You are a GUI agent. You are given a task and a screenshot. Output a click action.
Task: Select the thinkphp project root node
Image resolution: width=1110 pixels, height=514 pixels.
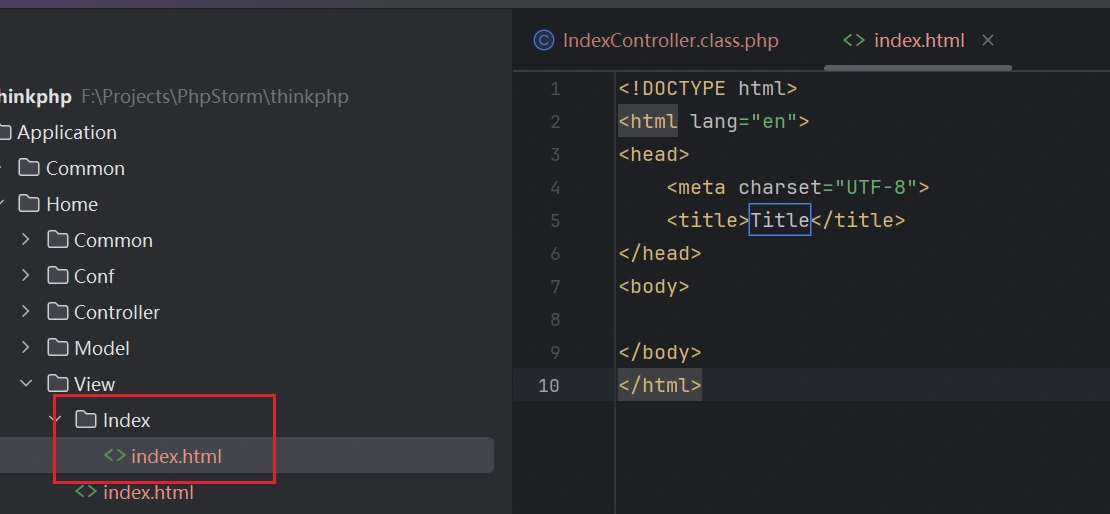coord(36,97)
